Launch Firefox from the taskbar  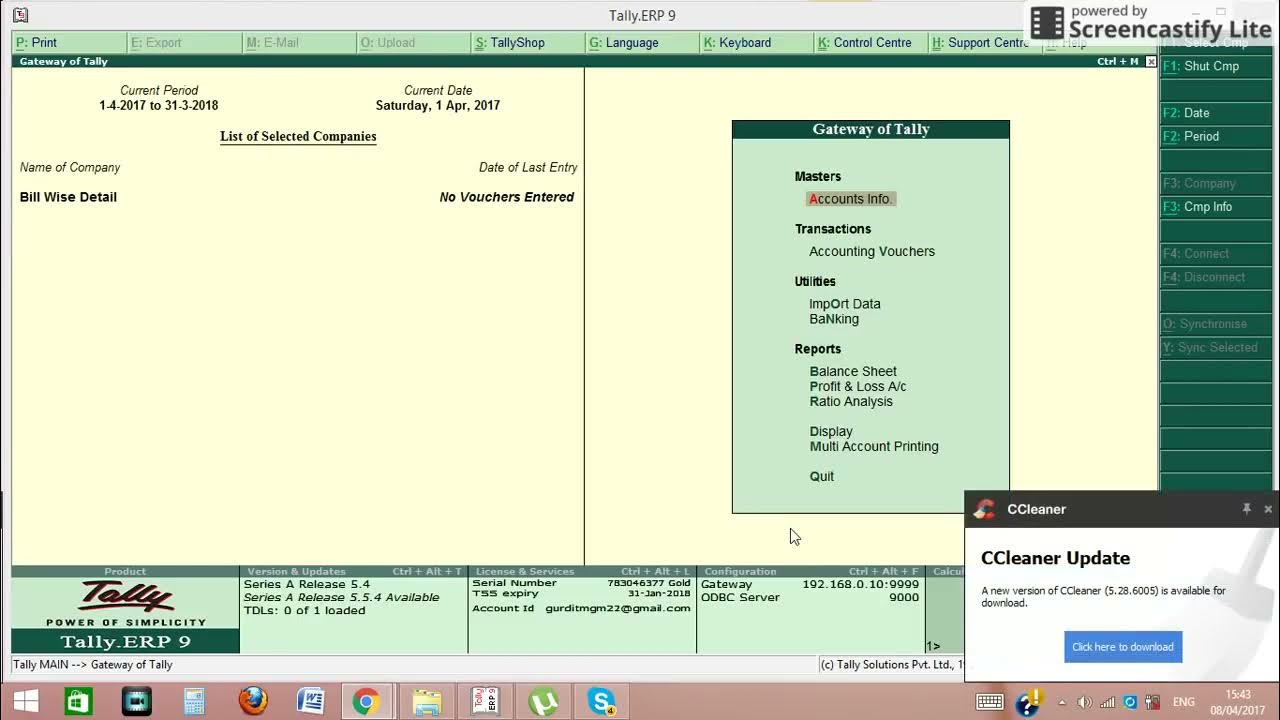(x=253, y=702)
